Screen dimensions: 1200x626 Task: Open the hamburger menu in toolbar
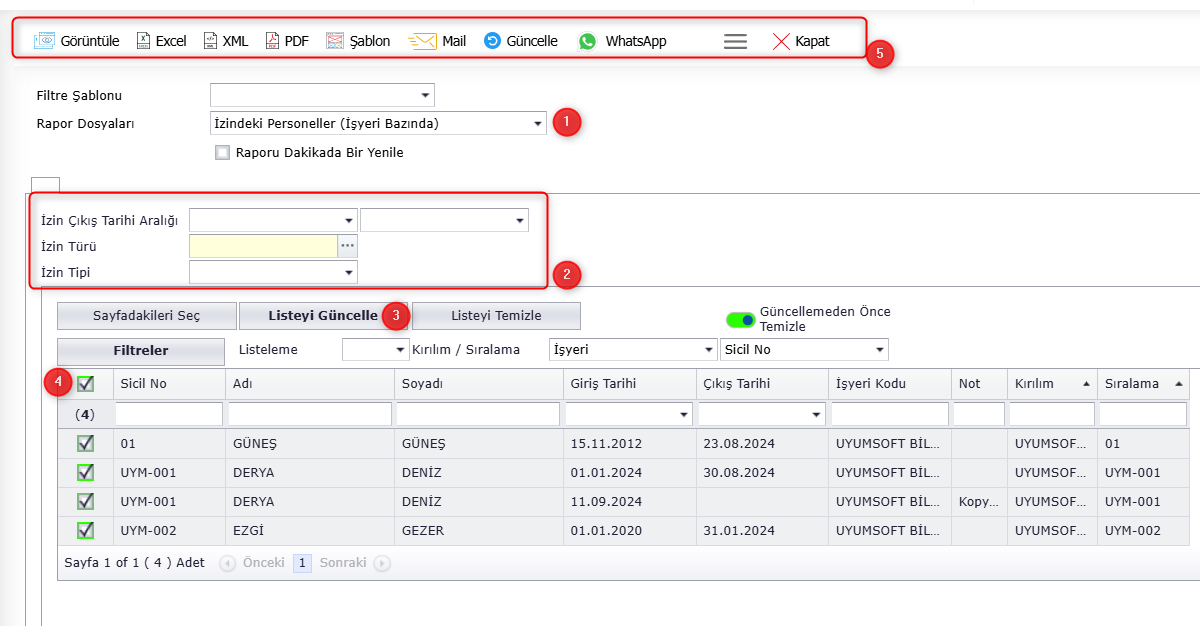pos(735,41)
